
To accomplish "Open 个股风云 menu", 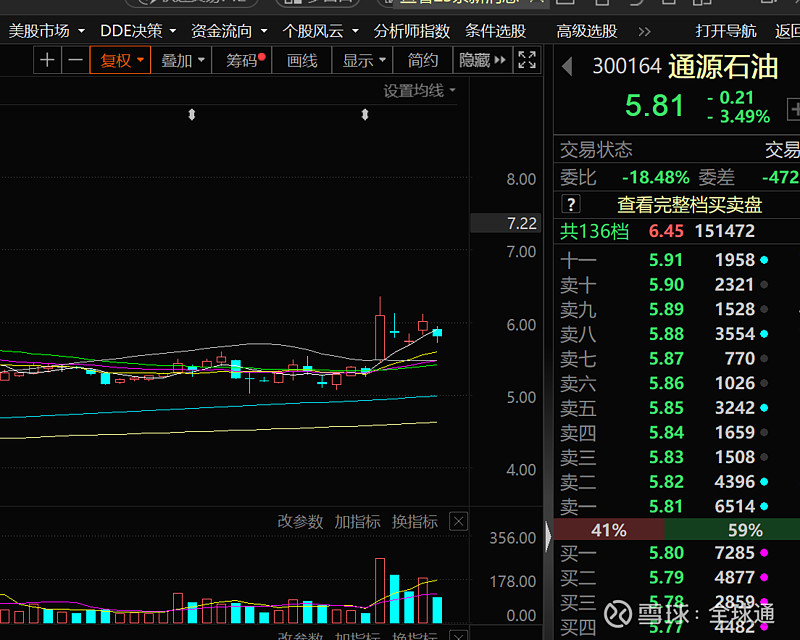I will [320, 31].
